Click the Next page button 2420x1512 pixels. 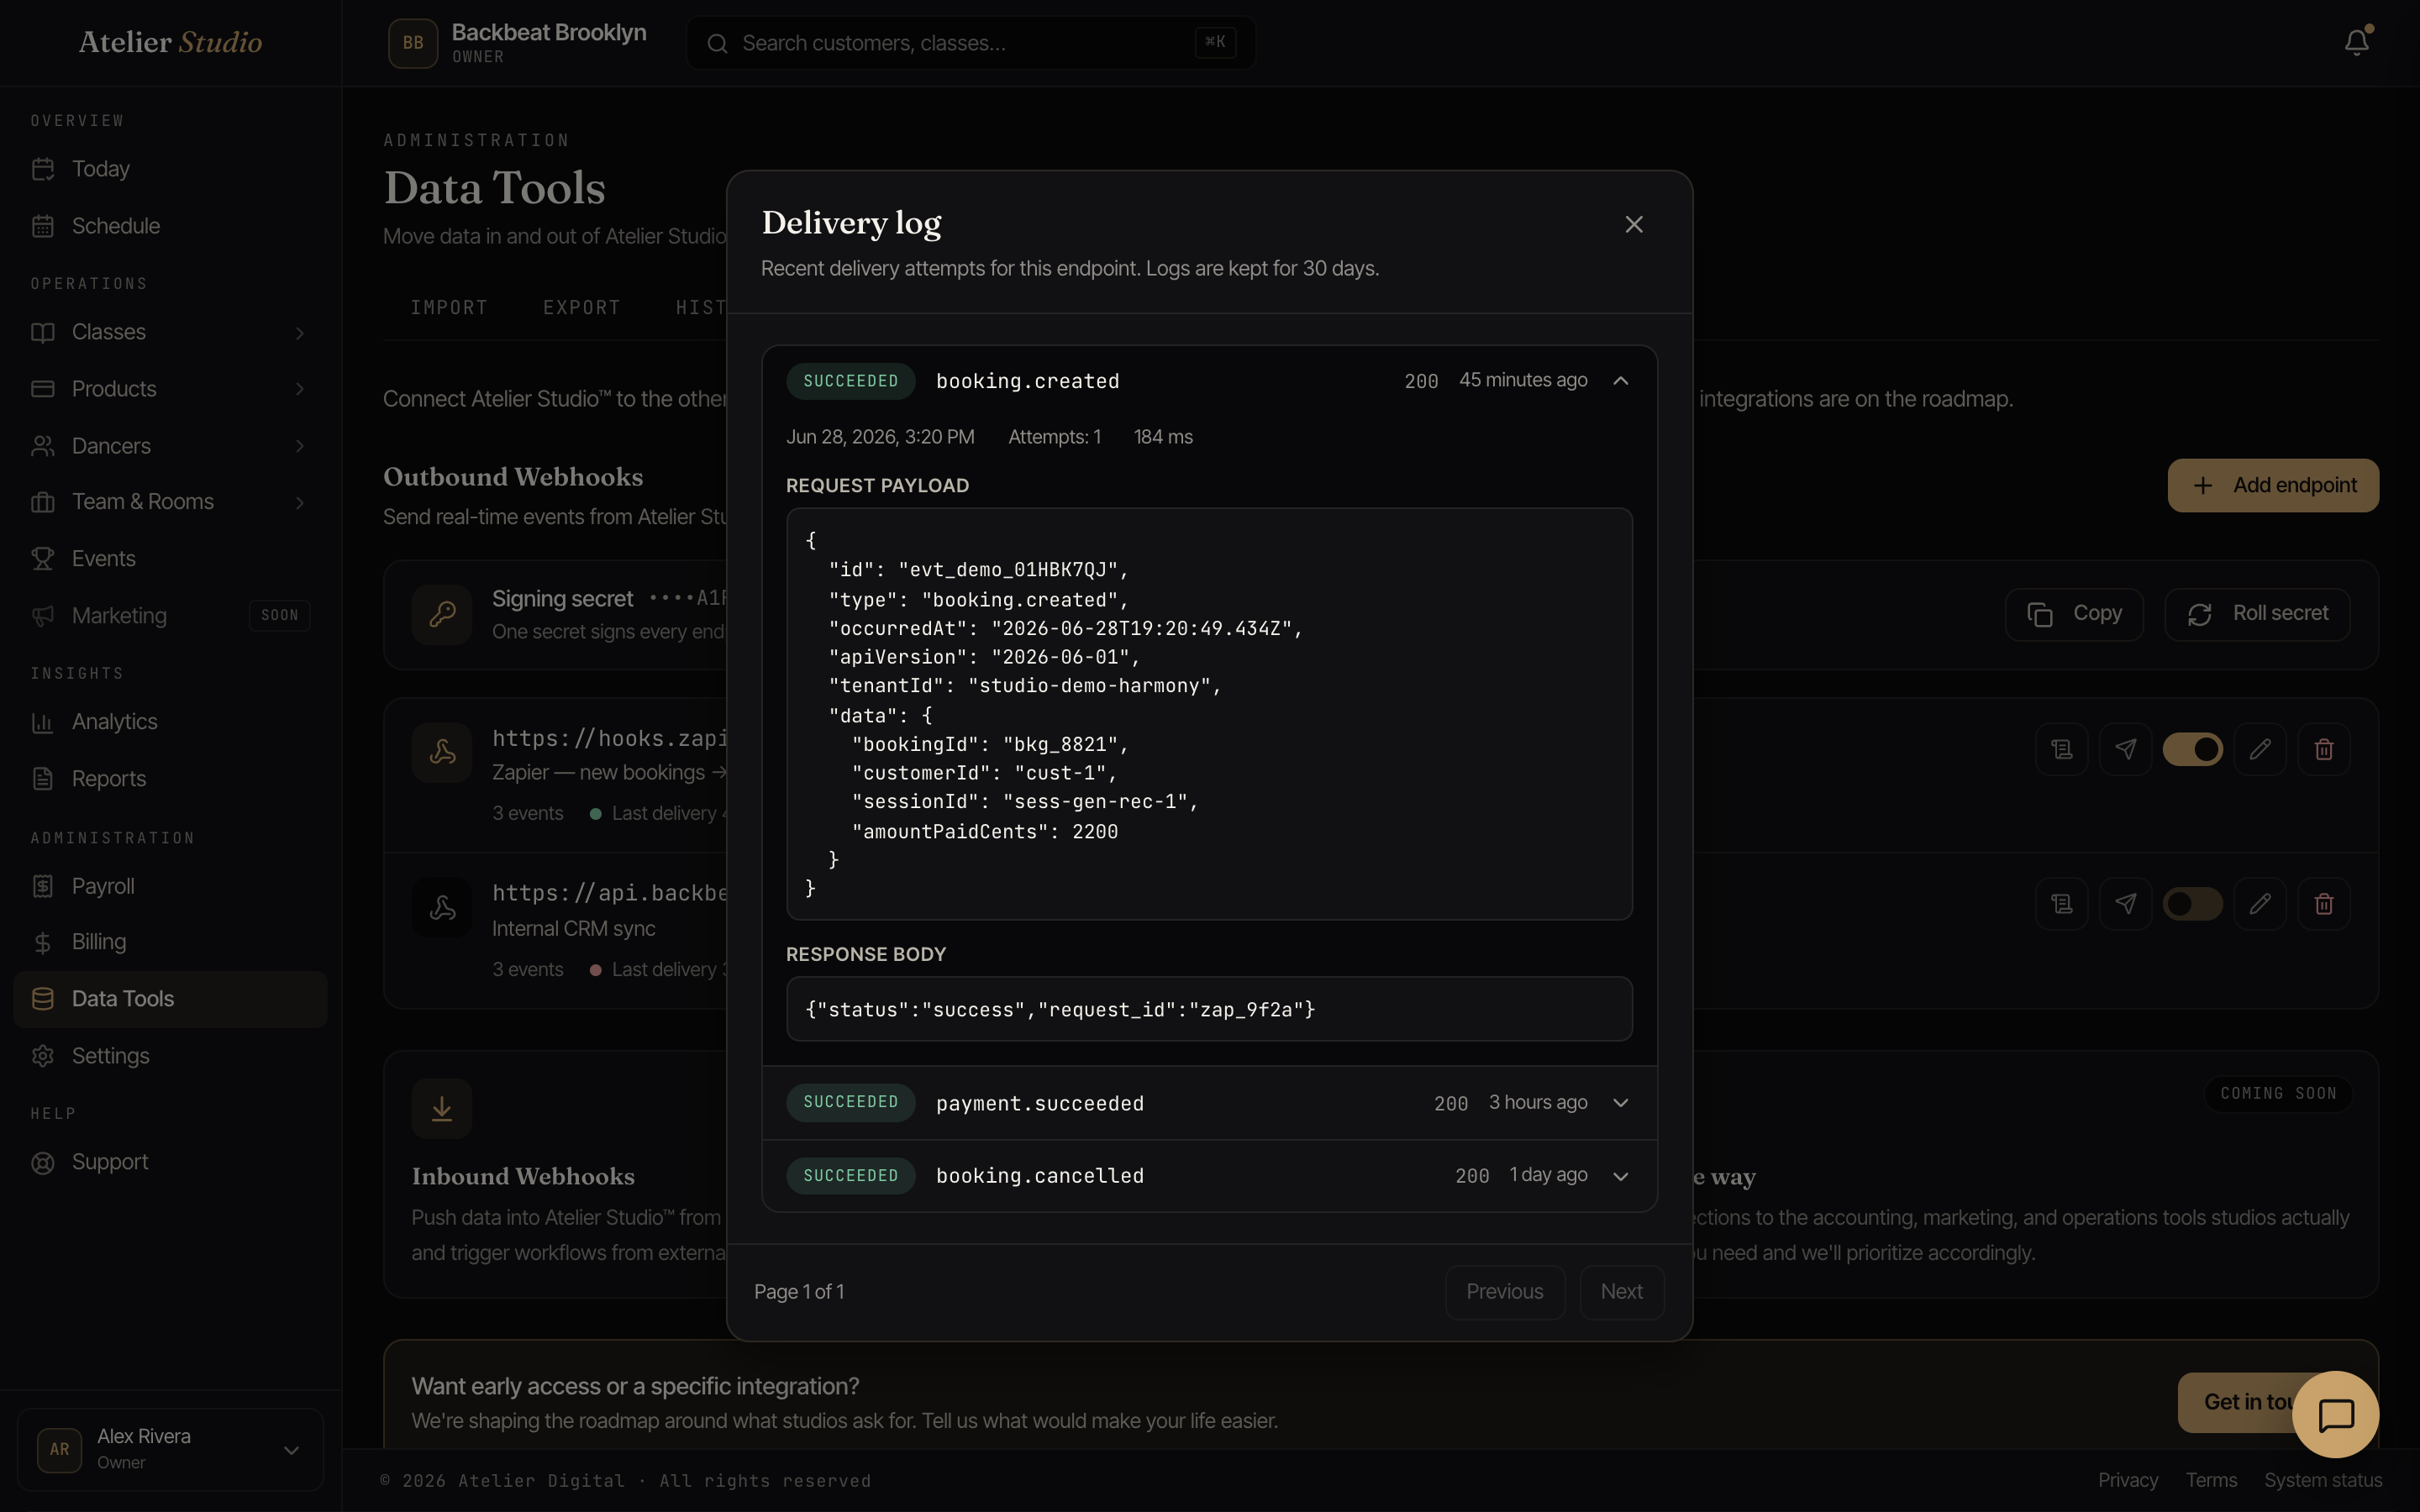click(x=1621, y=1291)
